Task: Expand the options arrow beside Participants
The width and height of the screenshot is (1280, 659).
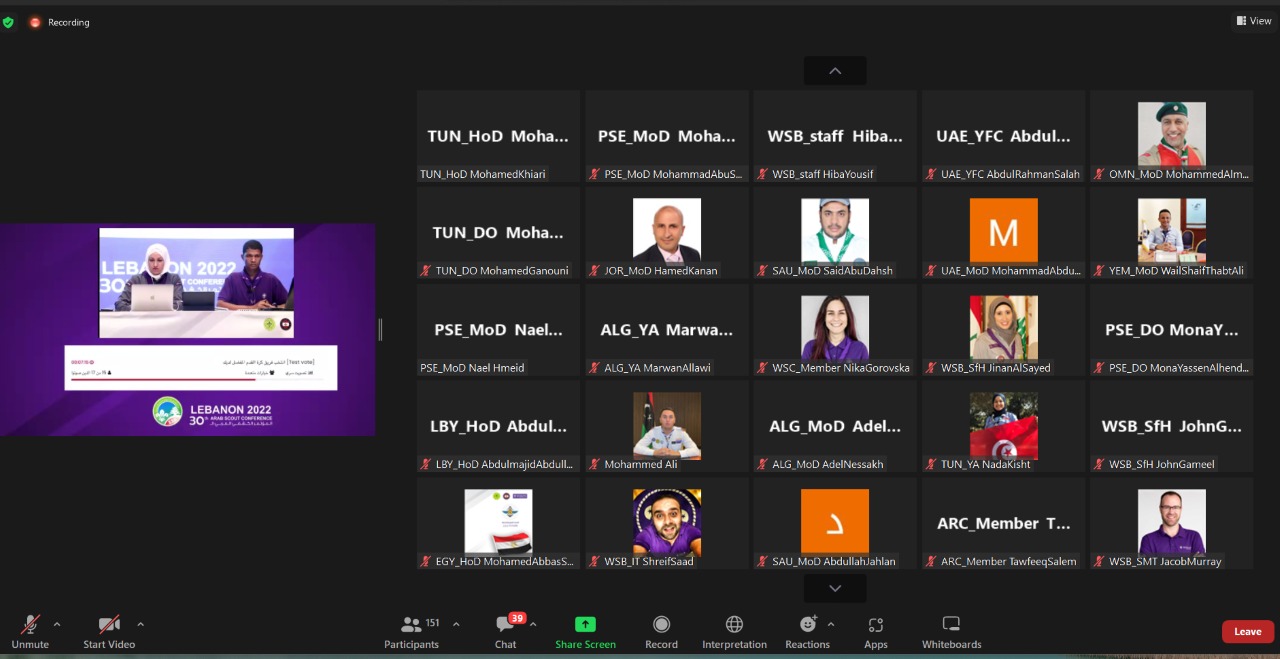Action: (x=456, y=624)
